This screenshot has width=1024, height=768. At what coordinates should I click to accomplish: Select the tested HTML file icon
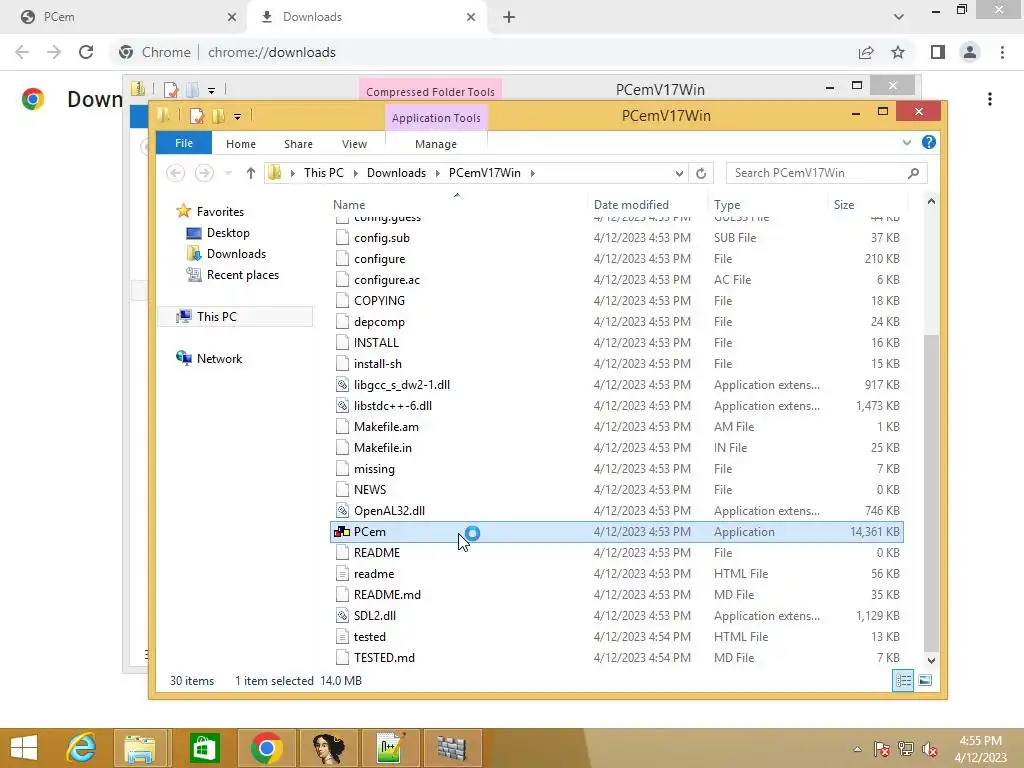(342, 636)
